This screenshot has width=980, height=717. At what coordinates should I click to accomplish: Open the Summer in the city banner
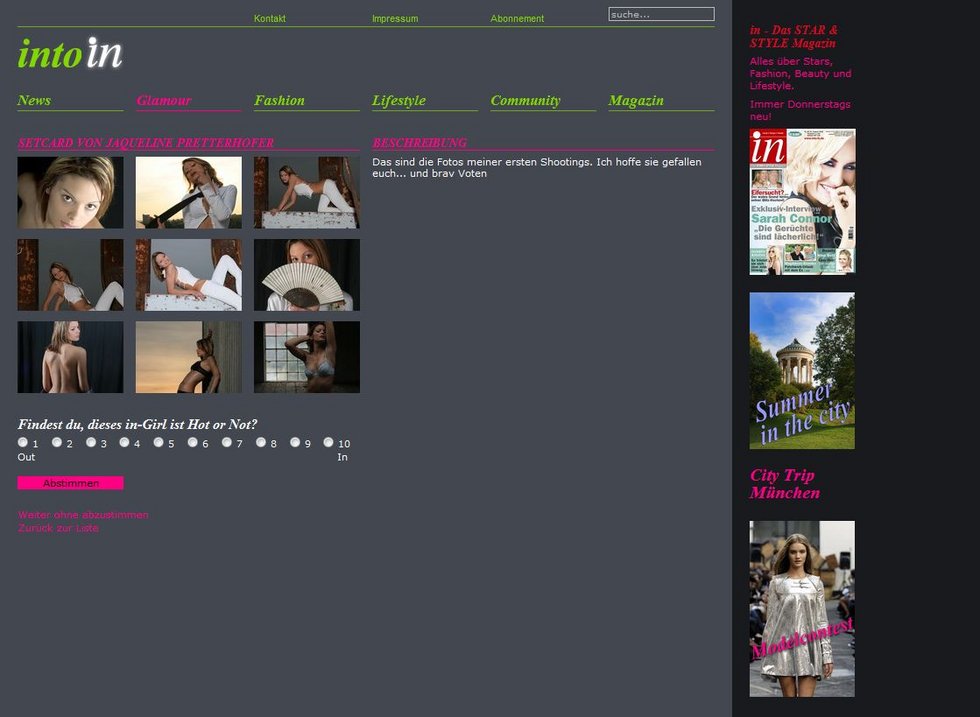pyautogui.click(x=802, y=371)
